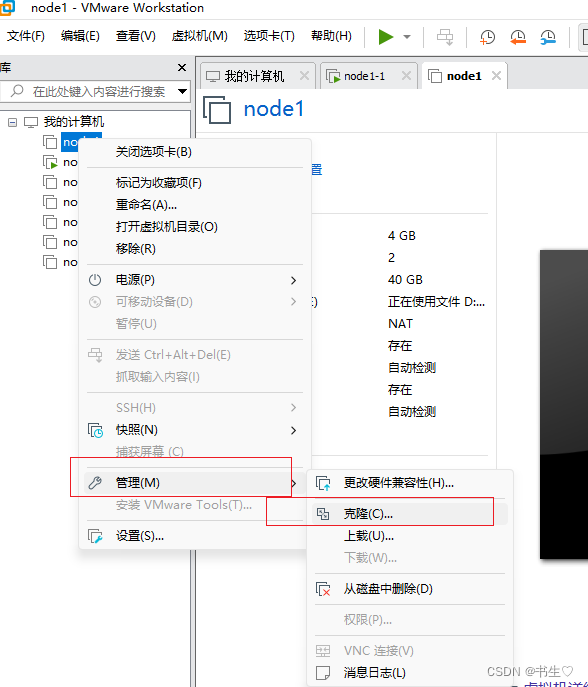Click the arrow next to 快照(N)
This screenshot has height=687, width=588.
click(x=294, y=430)
